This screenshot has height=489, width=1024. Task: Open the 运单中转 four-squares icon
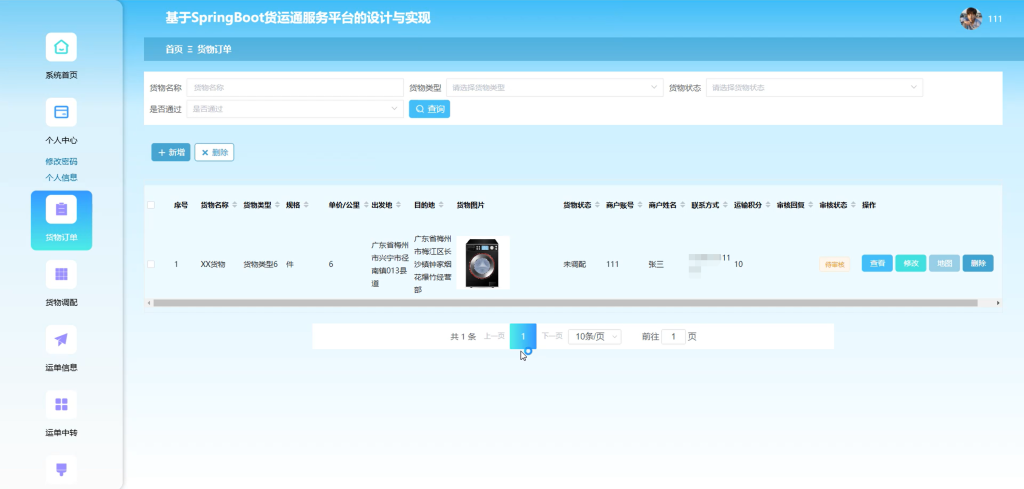pos(61,405)
